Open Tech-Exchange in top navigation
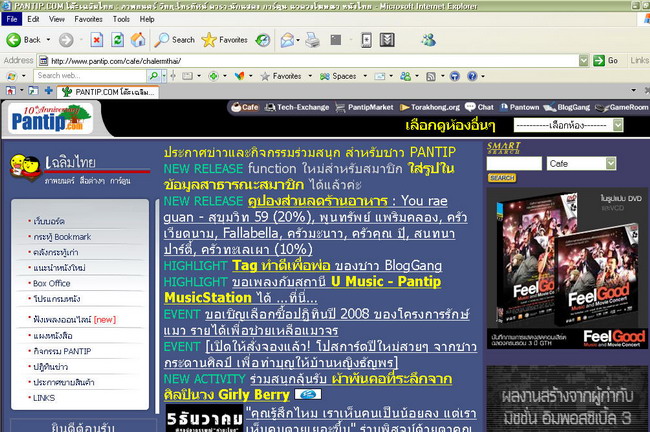 tap(297, 107)
